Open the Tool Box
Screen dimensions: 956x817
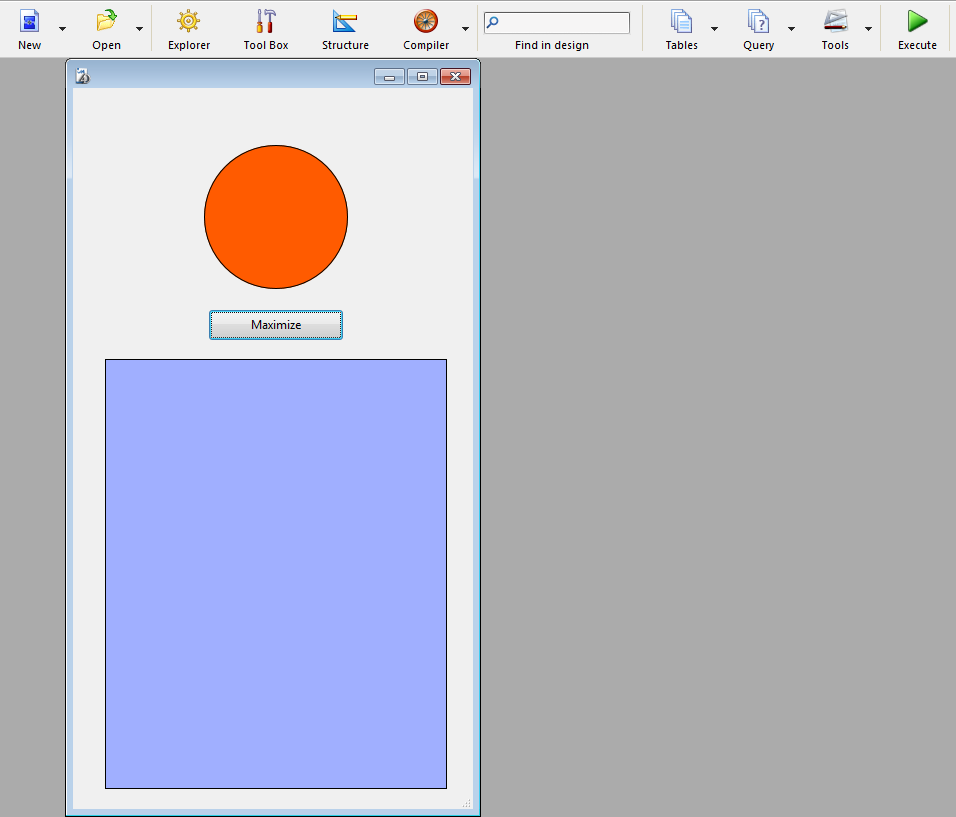[x=265, y=22]
